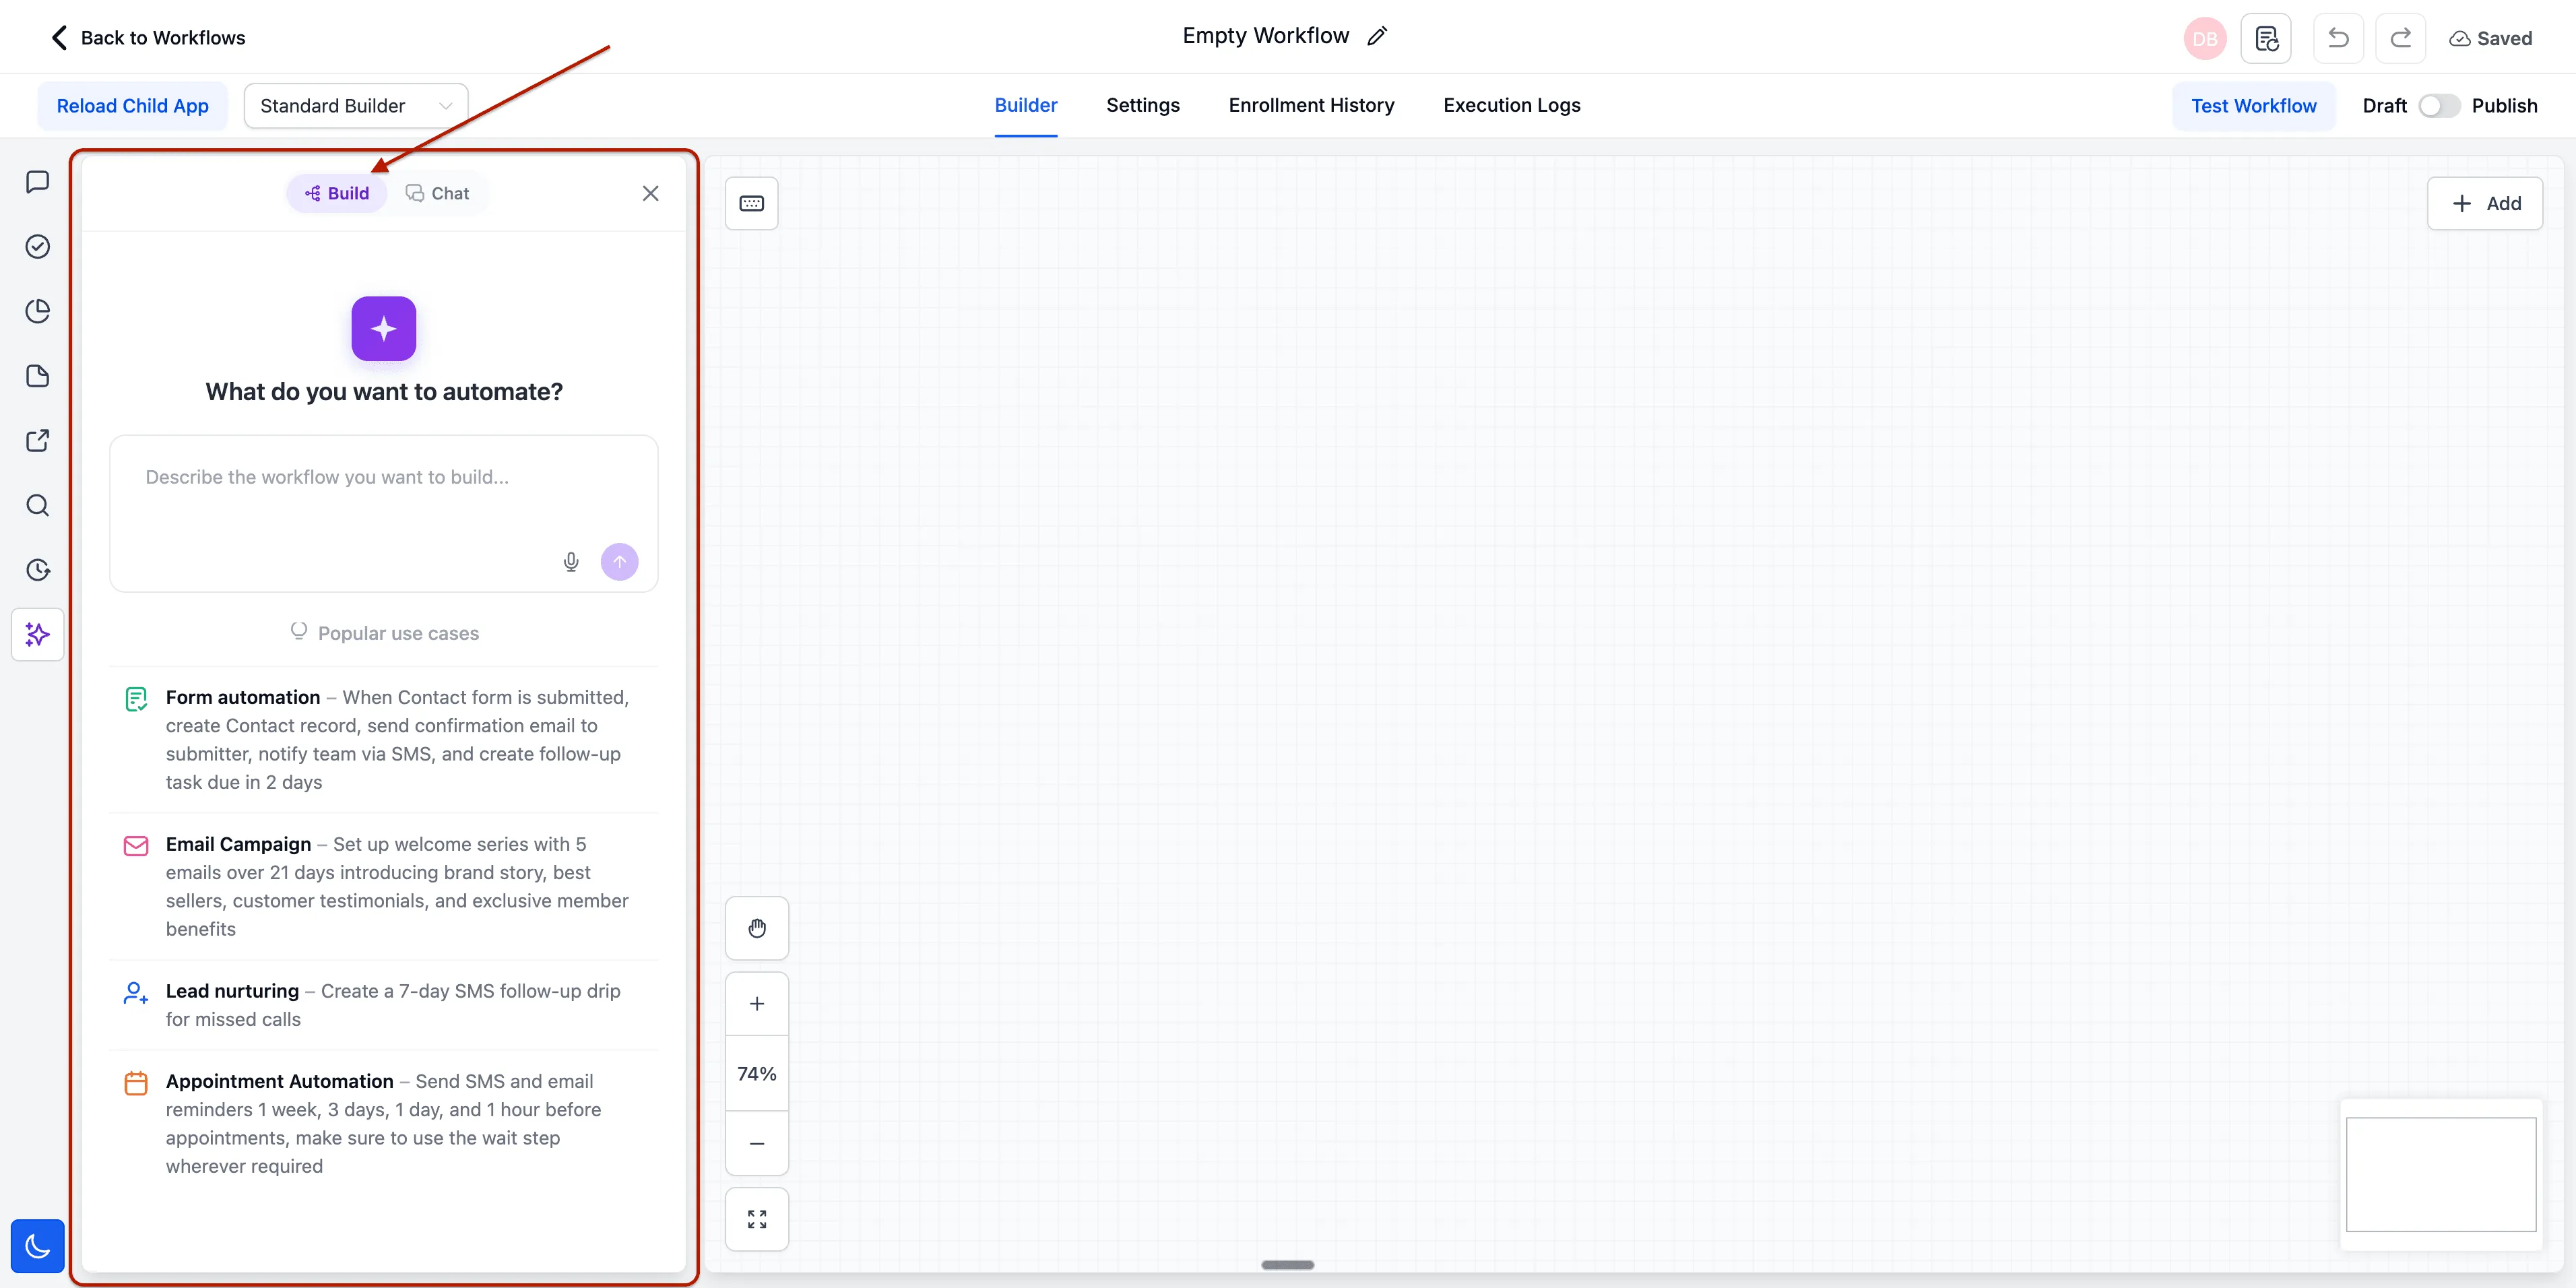Click the pencil icon to rename workflow
Image resolution: width=2576 pixels, height=1288 pixels.
pos(1377,37)
